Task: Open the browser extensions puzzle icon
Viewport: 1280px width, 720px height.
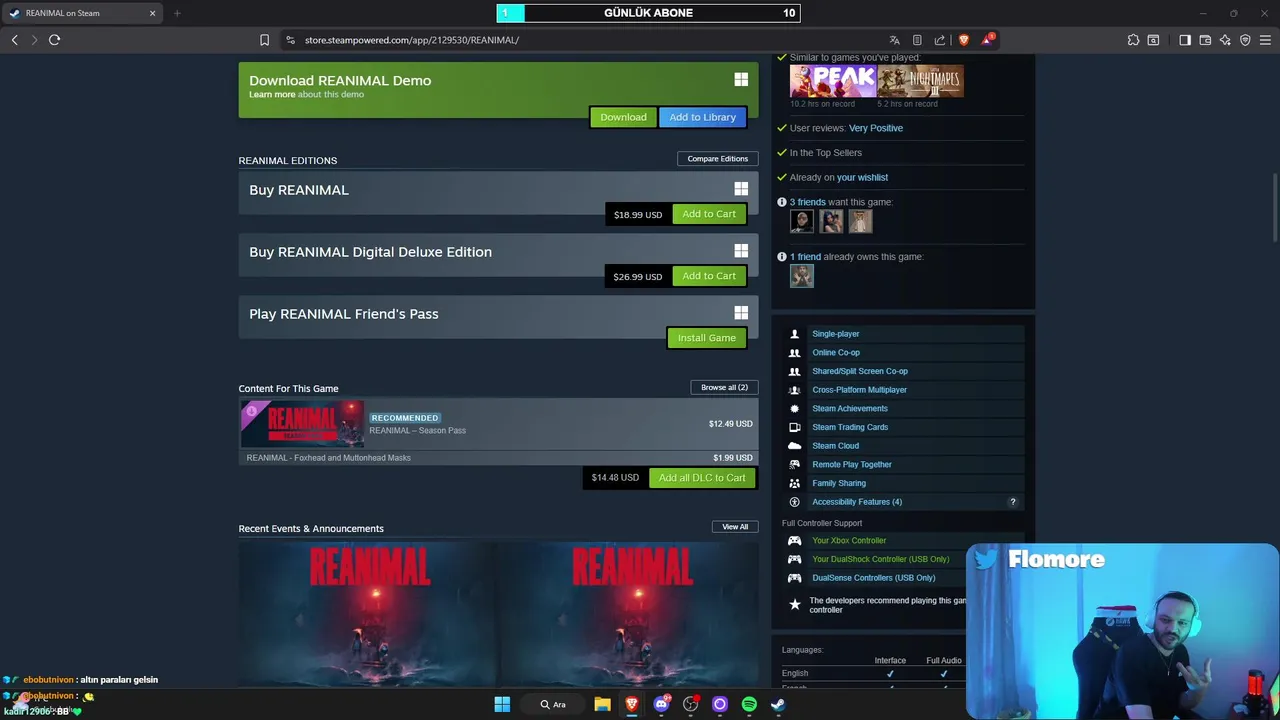Action: point(1133,40)
